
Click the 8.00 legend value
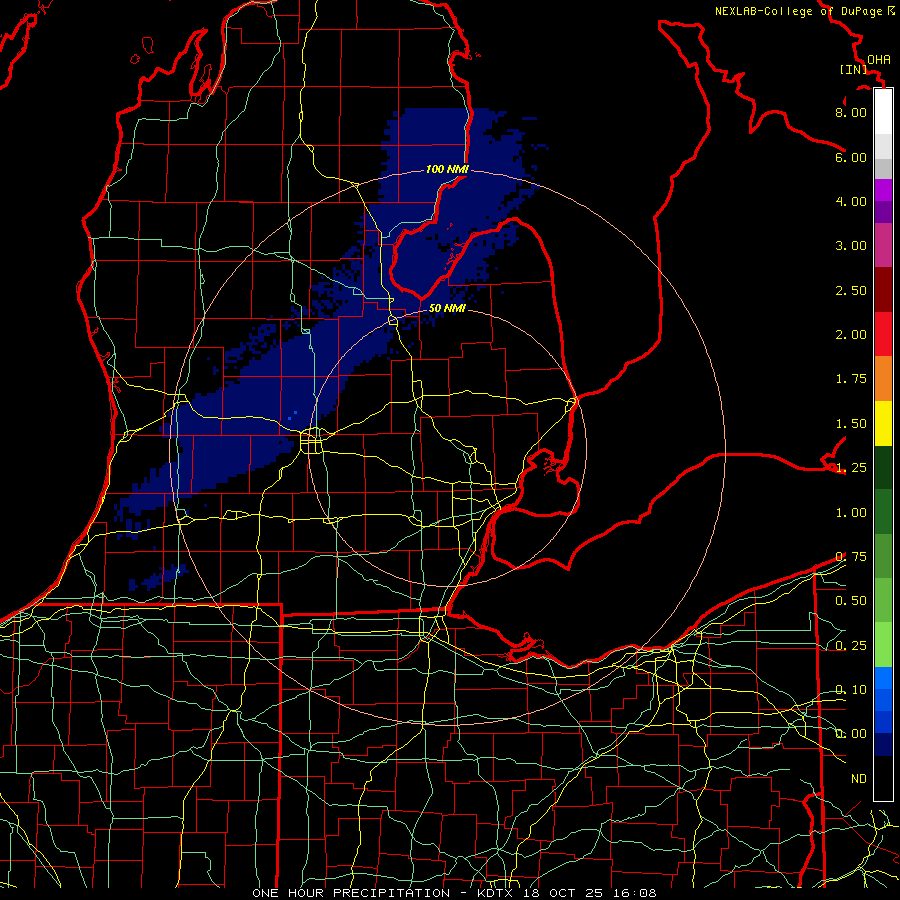tap(851, 112)
